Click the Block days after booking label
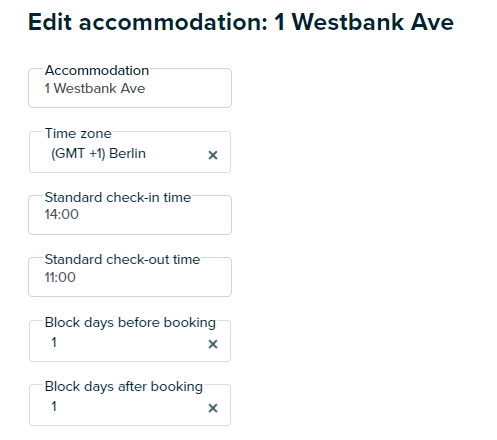497x440 pixels. pos(124,387)
